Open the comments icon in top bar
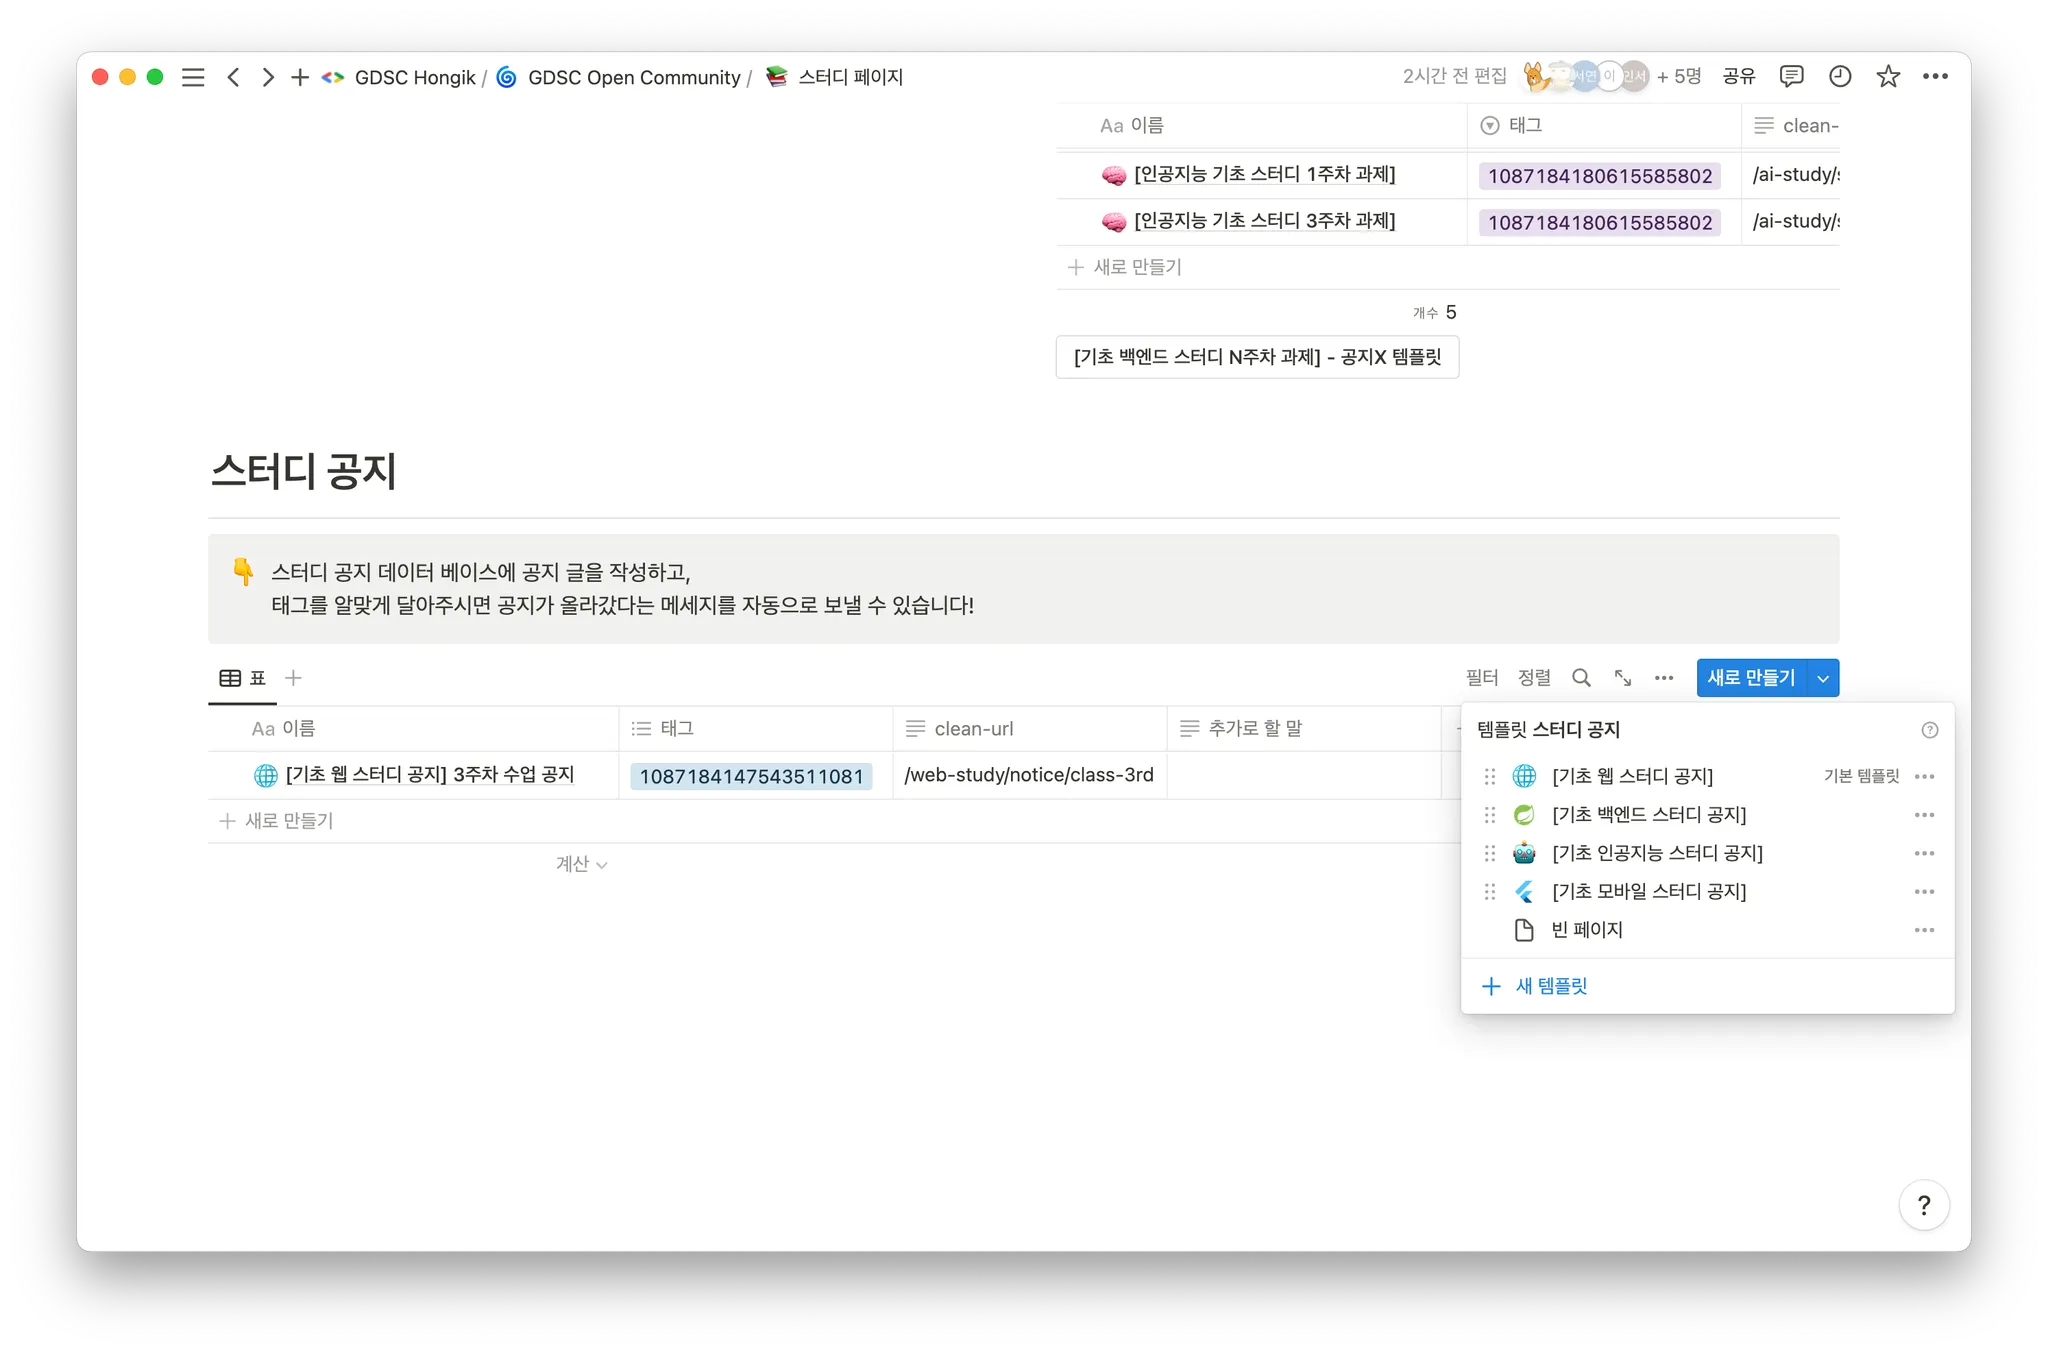2048x1353 pixels. point(1791,76)
